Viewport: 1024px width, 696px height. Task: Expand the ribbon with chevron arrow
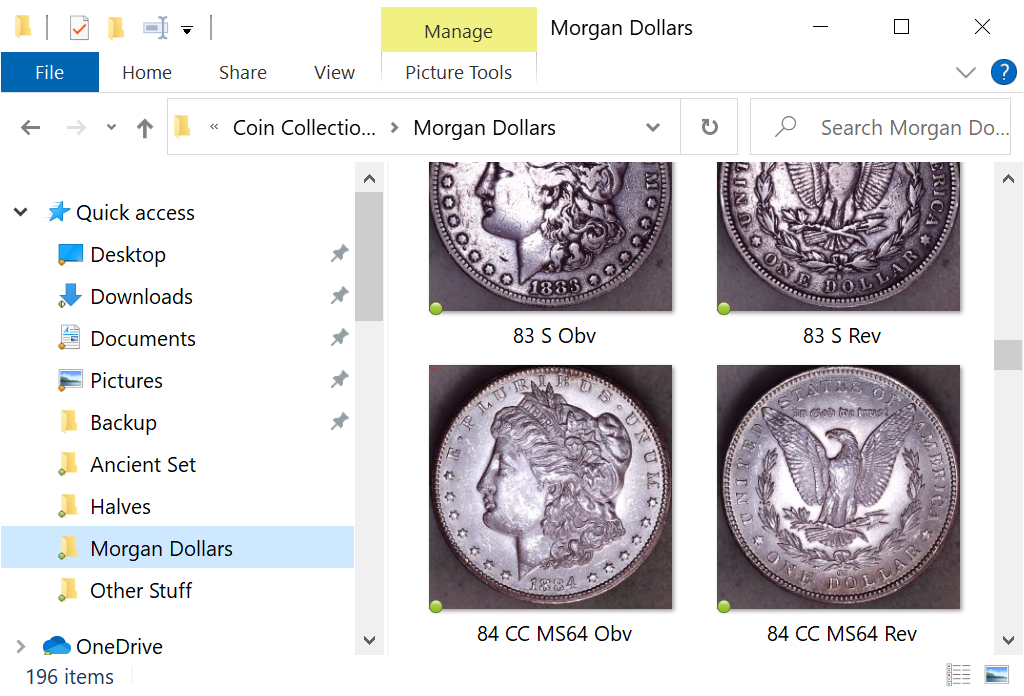click(965, 72)
